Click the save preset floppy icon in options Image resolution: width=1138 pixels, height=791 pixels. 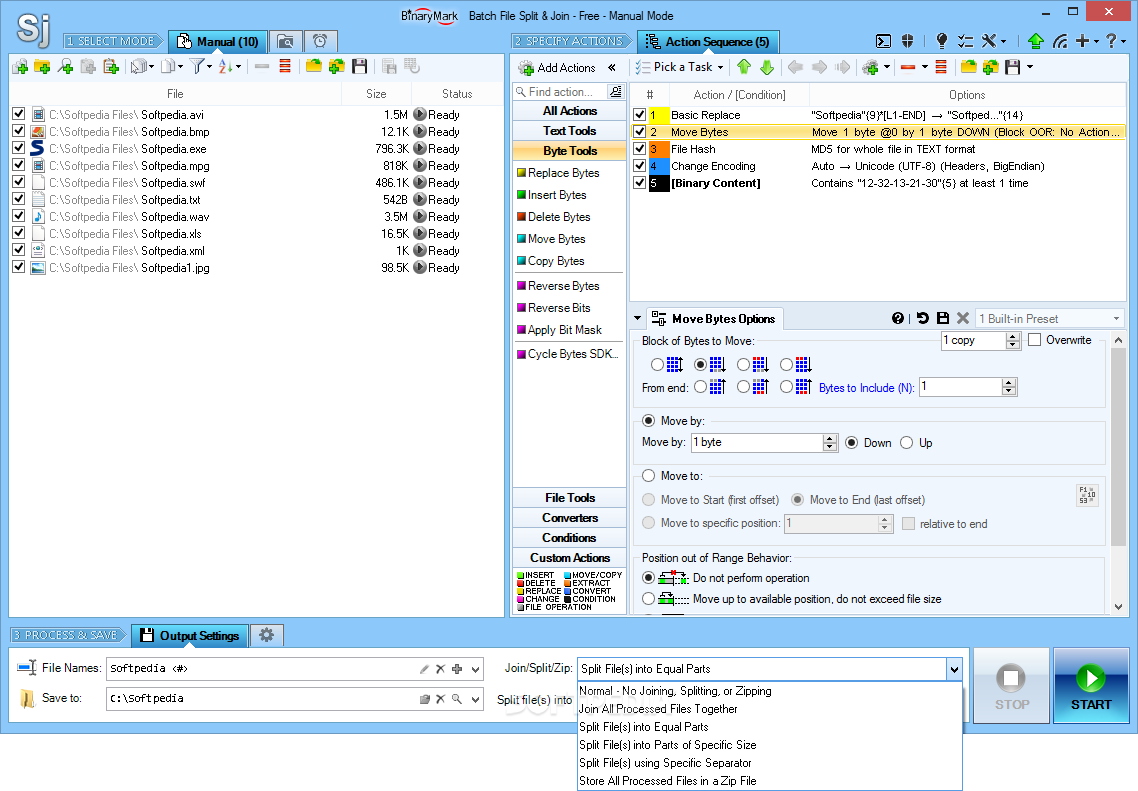tap(943, 318)
